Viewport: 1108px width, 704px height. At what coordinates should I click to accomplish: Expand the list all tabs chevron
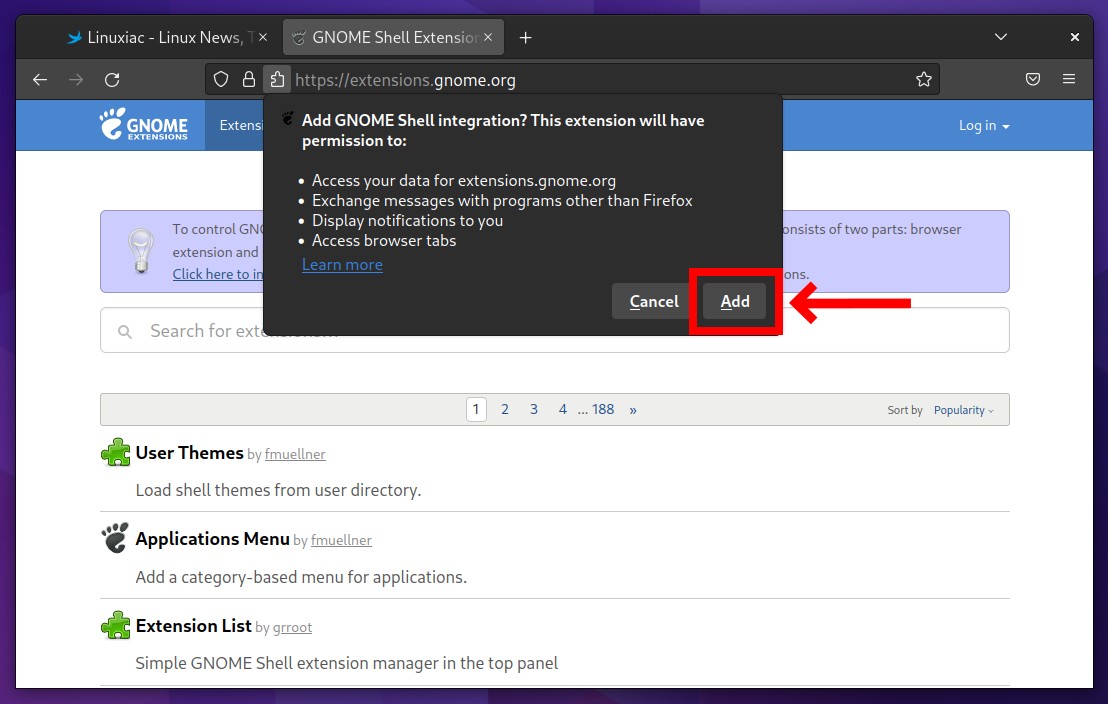pos(1001,37)
